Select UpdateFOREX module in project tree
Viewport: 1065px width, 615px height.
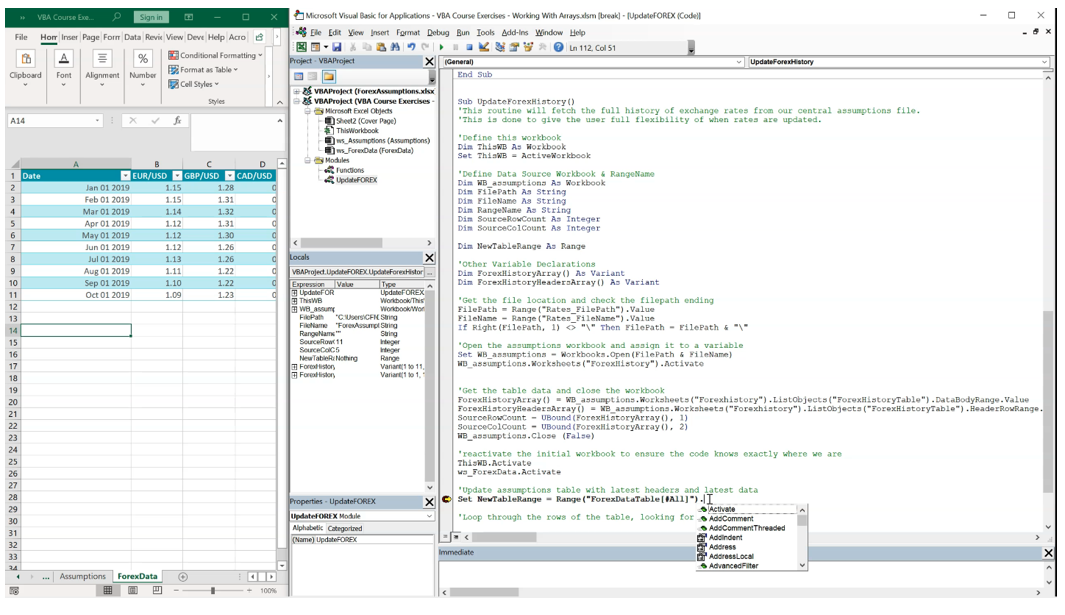[356, 180]
